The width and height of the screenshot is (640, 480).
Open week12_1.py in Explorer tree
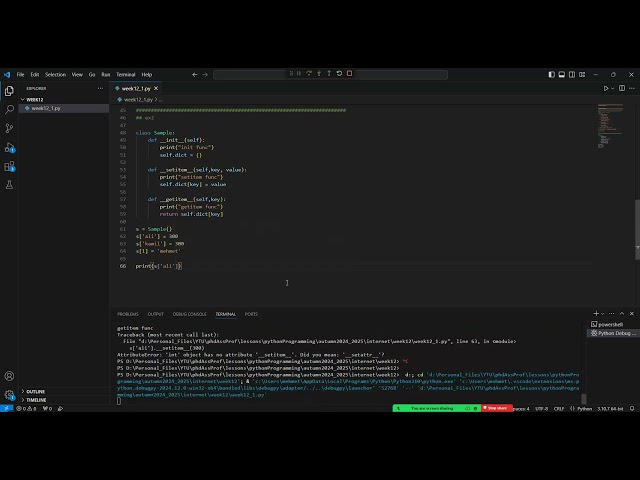[46, 108]
